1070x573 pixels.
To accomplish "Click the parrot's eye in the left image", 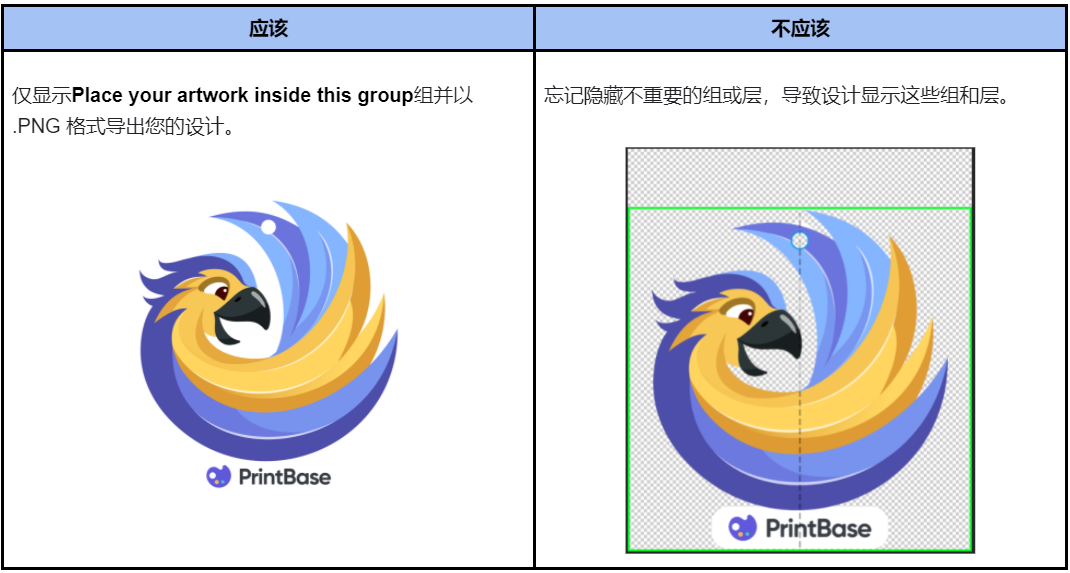I will (x=221, y=293).
